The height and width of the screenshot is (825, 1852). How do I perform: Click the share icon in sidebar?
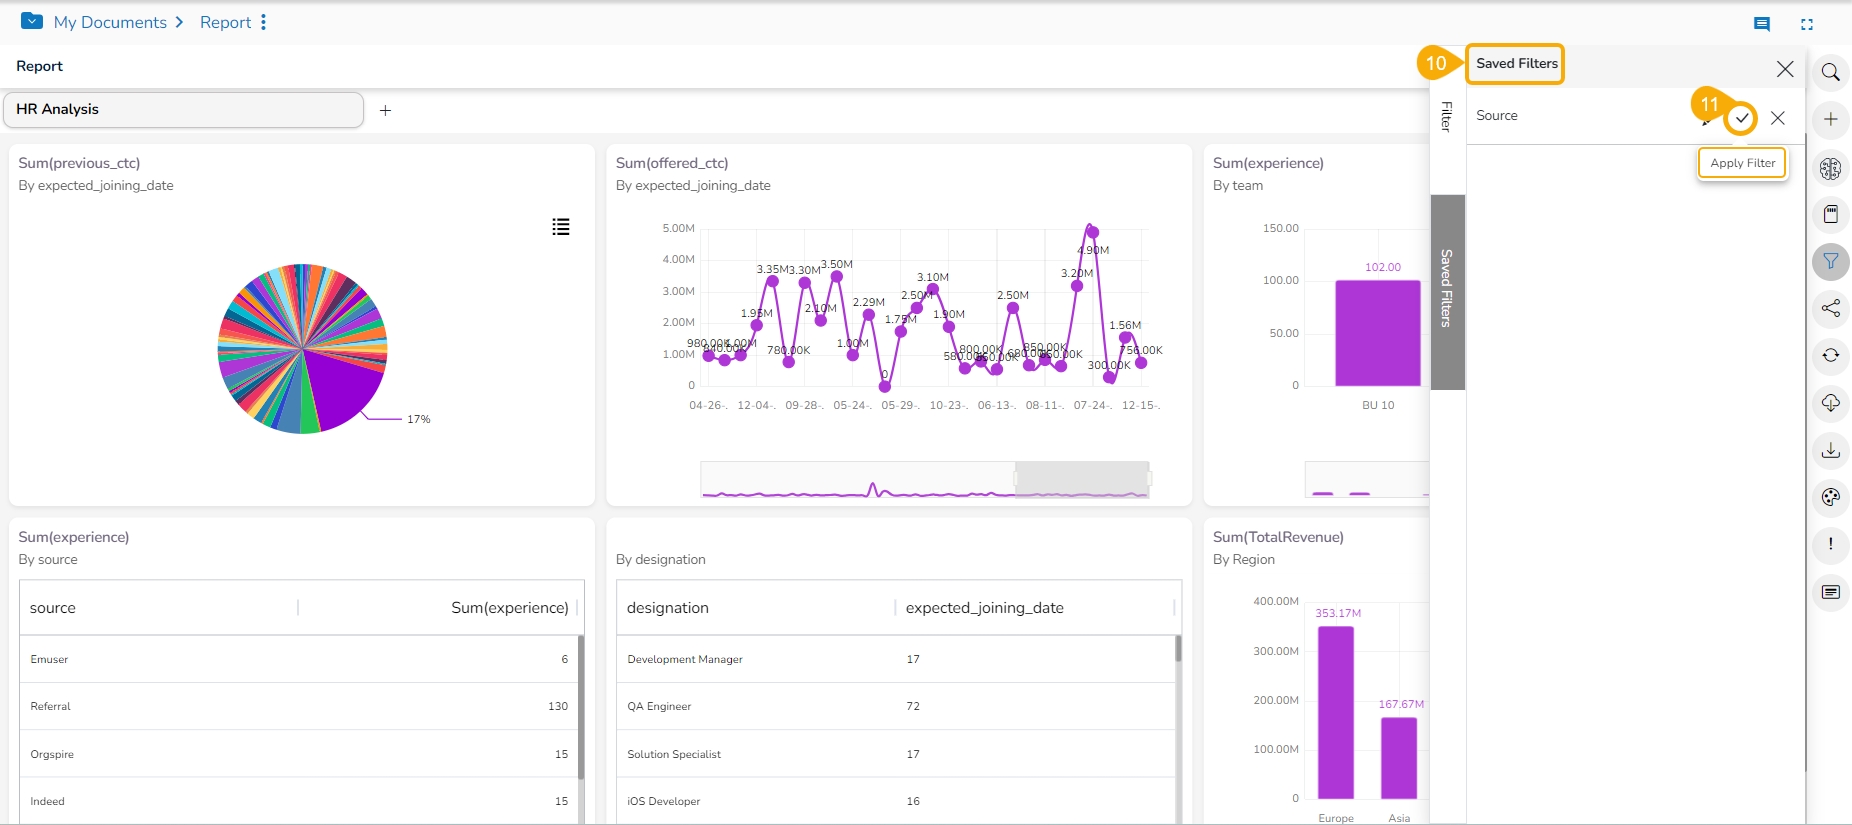(1830, 308)
